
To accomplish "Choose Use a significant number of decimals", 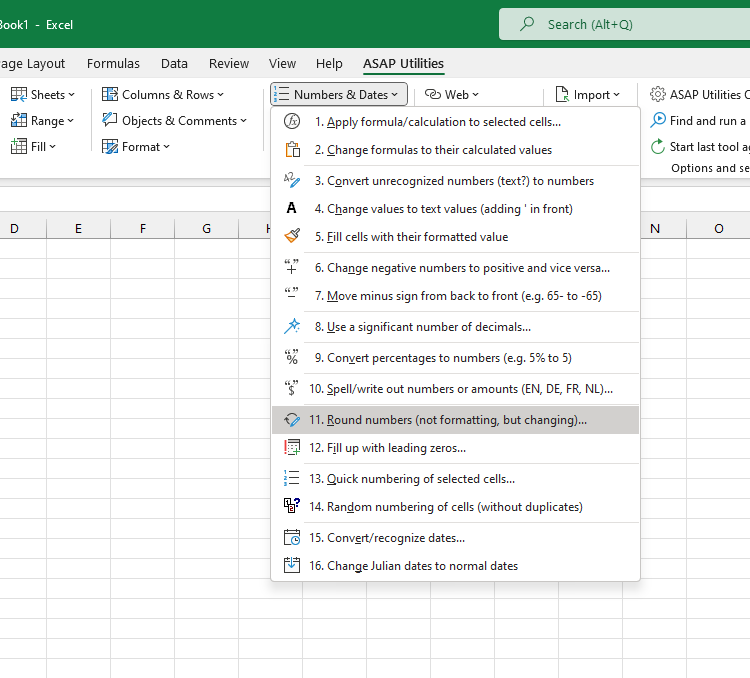I will coord(455,326).
